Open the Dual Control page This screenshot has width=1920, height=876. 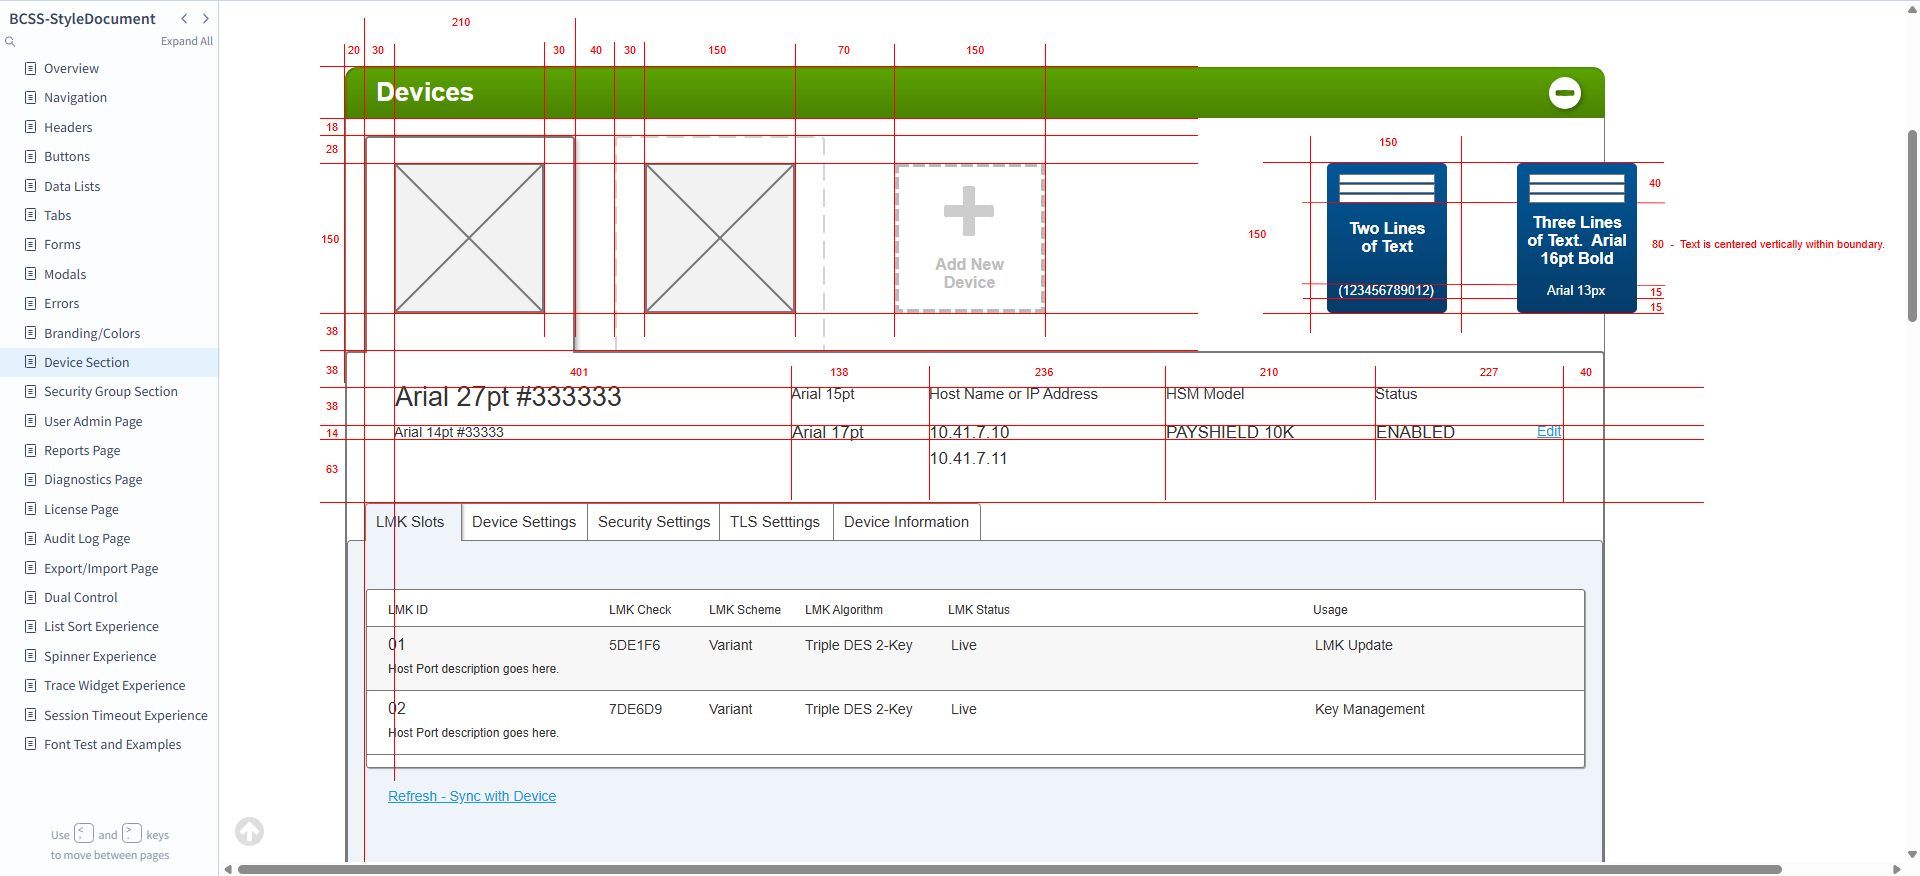[x=81, y=597]
